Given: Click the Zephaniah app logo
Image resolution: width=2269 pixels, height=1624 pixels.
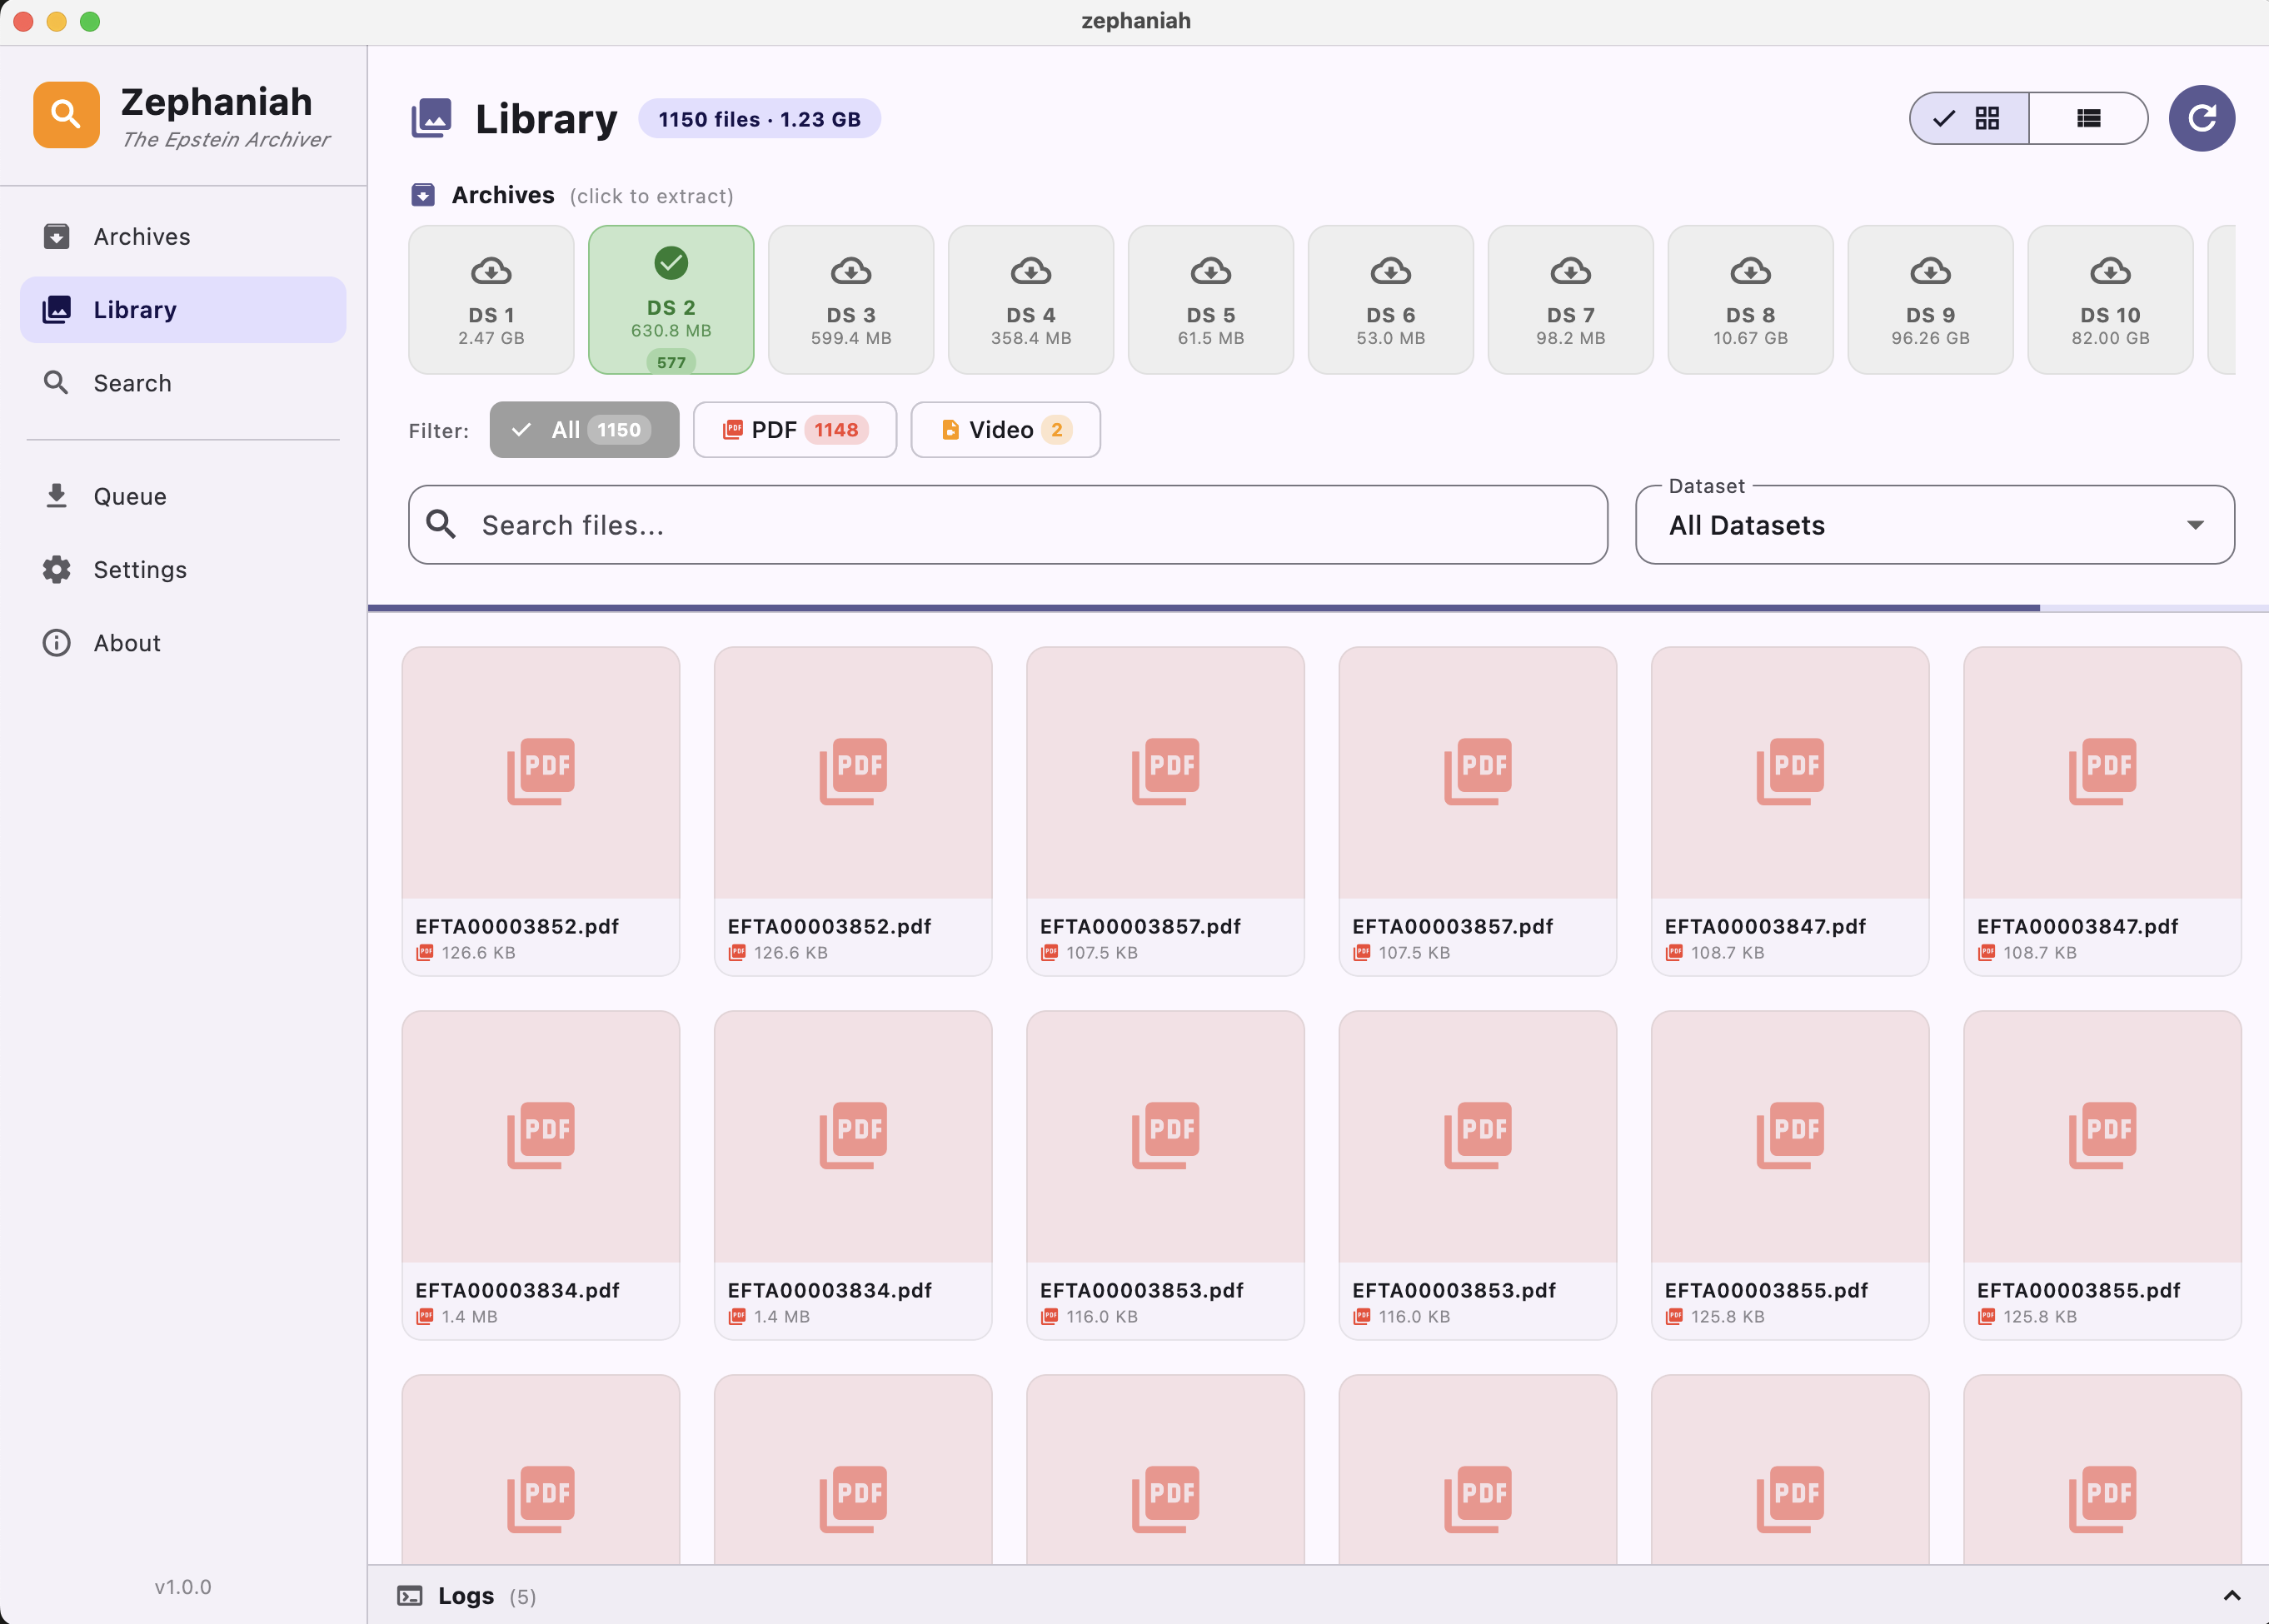Looking at the screenshot, I should [65, 114].
